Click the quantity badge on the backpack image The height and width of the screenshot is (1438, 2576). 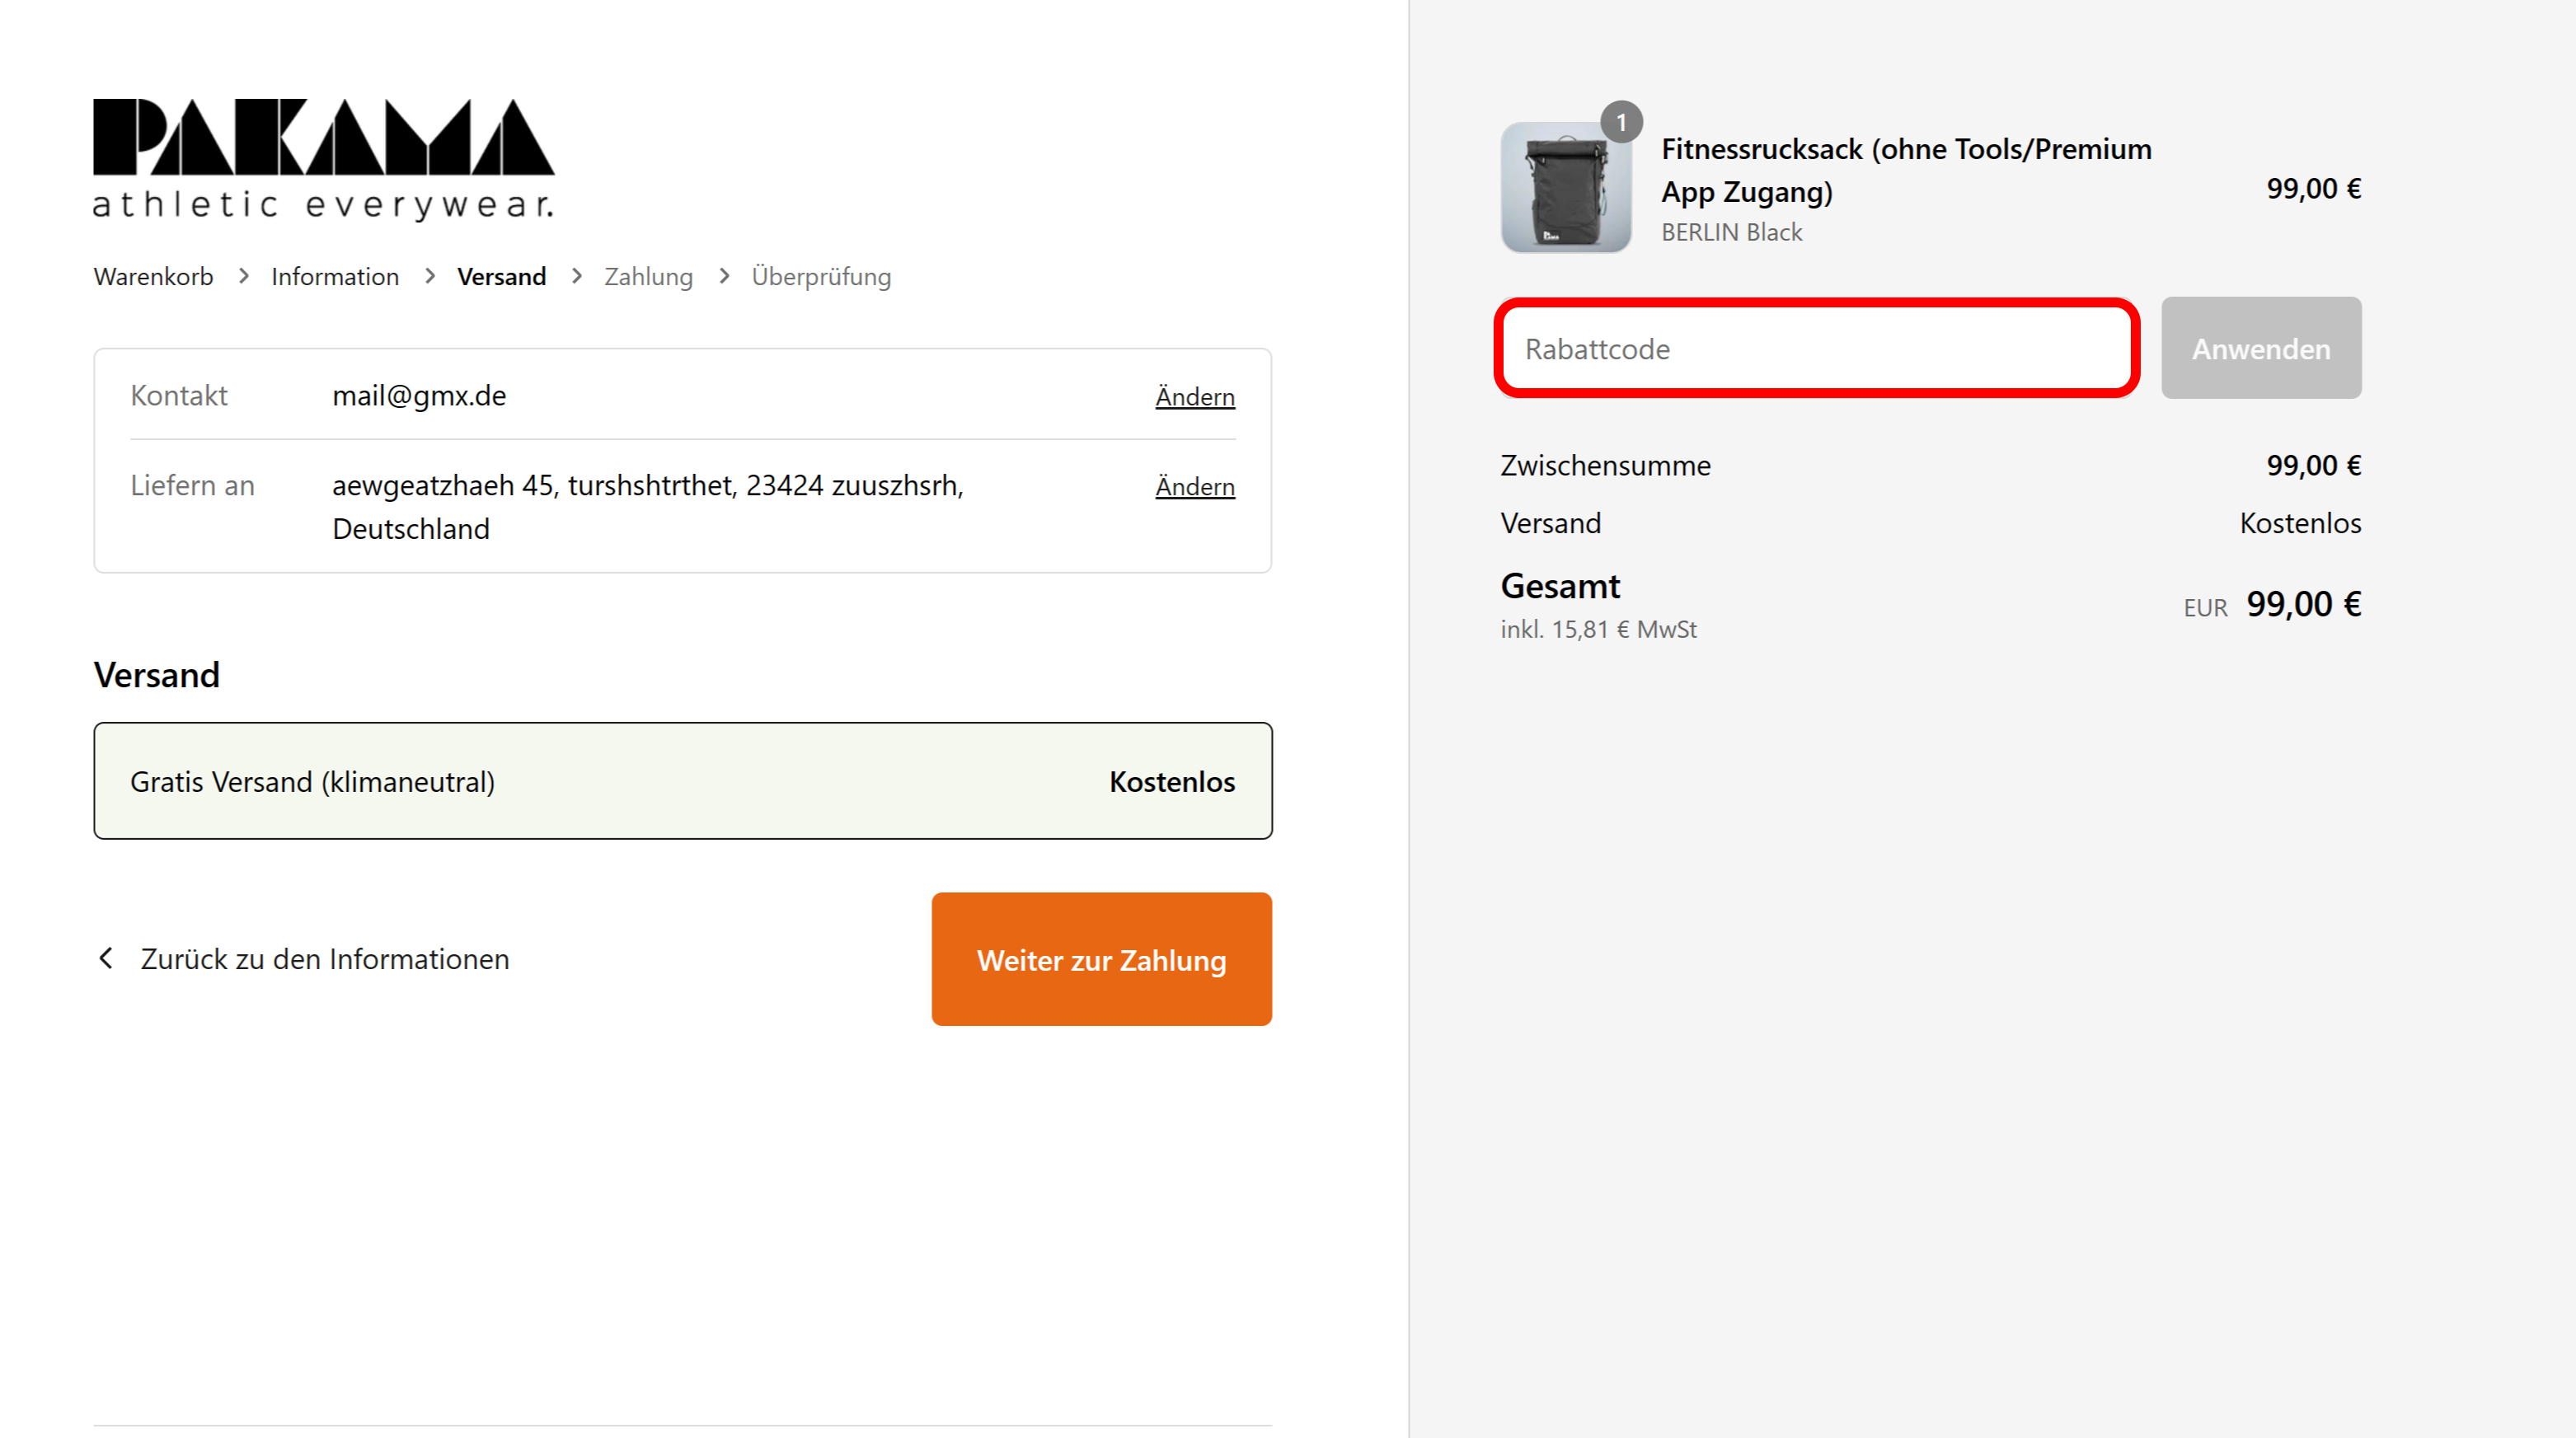[1621, 122]
